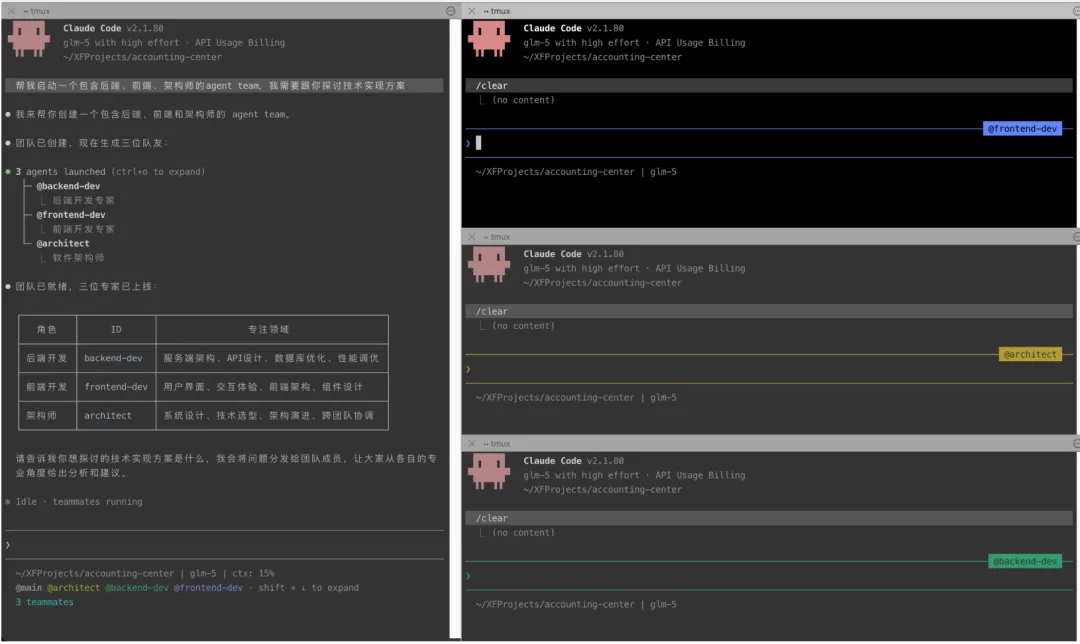
Task: Click the tmux title of the left pane
Action: [37, 11]
